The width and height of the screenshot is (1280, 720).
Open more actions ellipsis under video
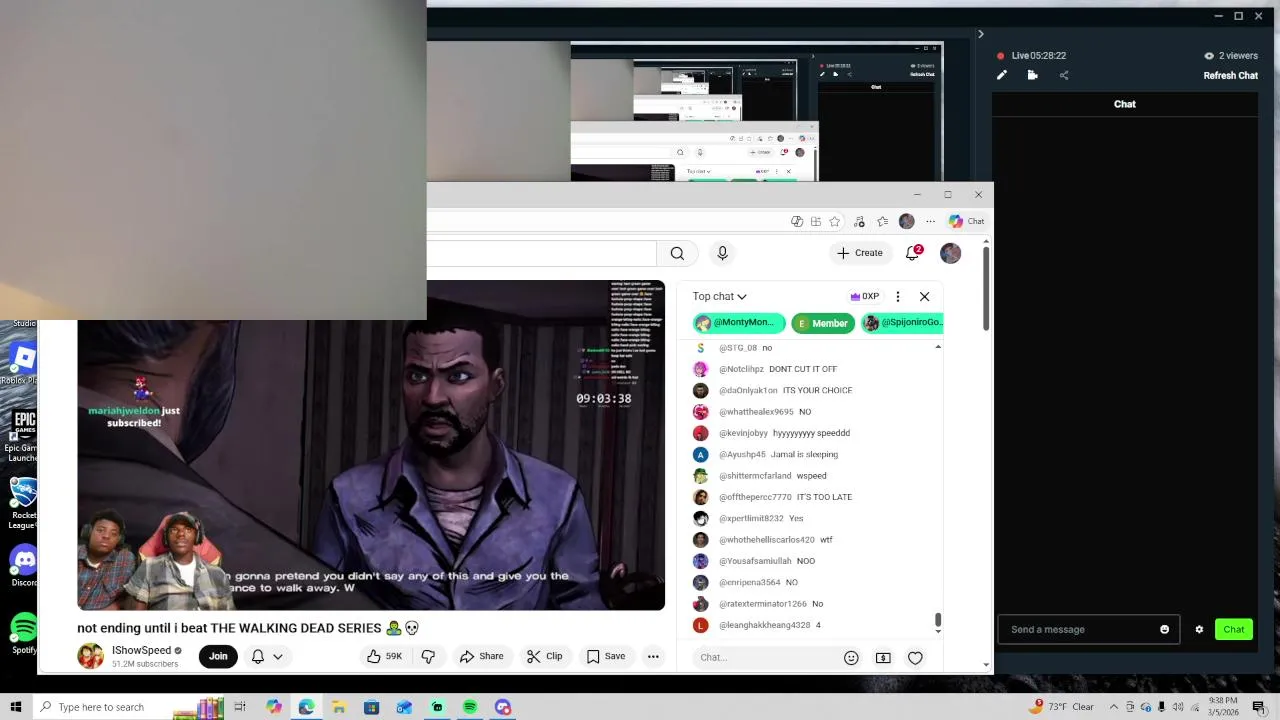(653, 656)
